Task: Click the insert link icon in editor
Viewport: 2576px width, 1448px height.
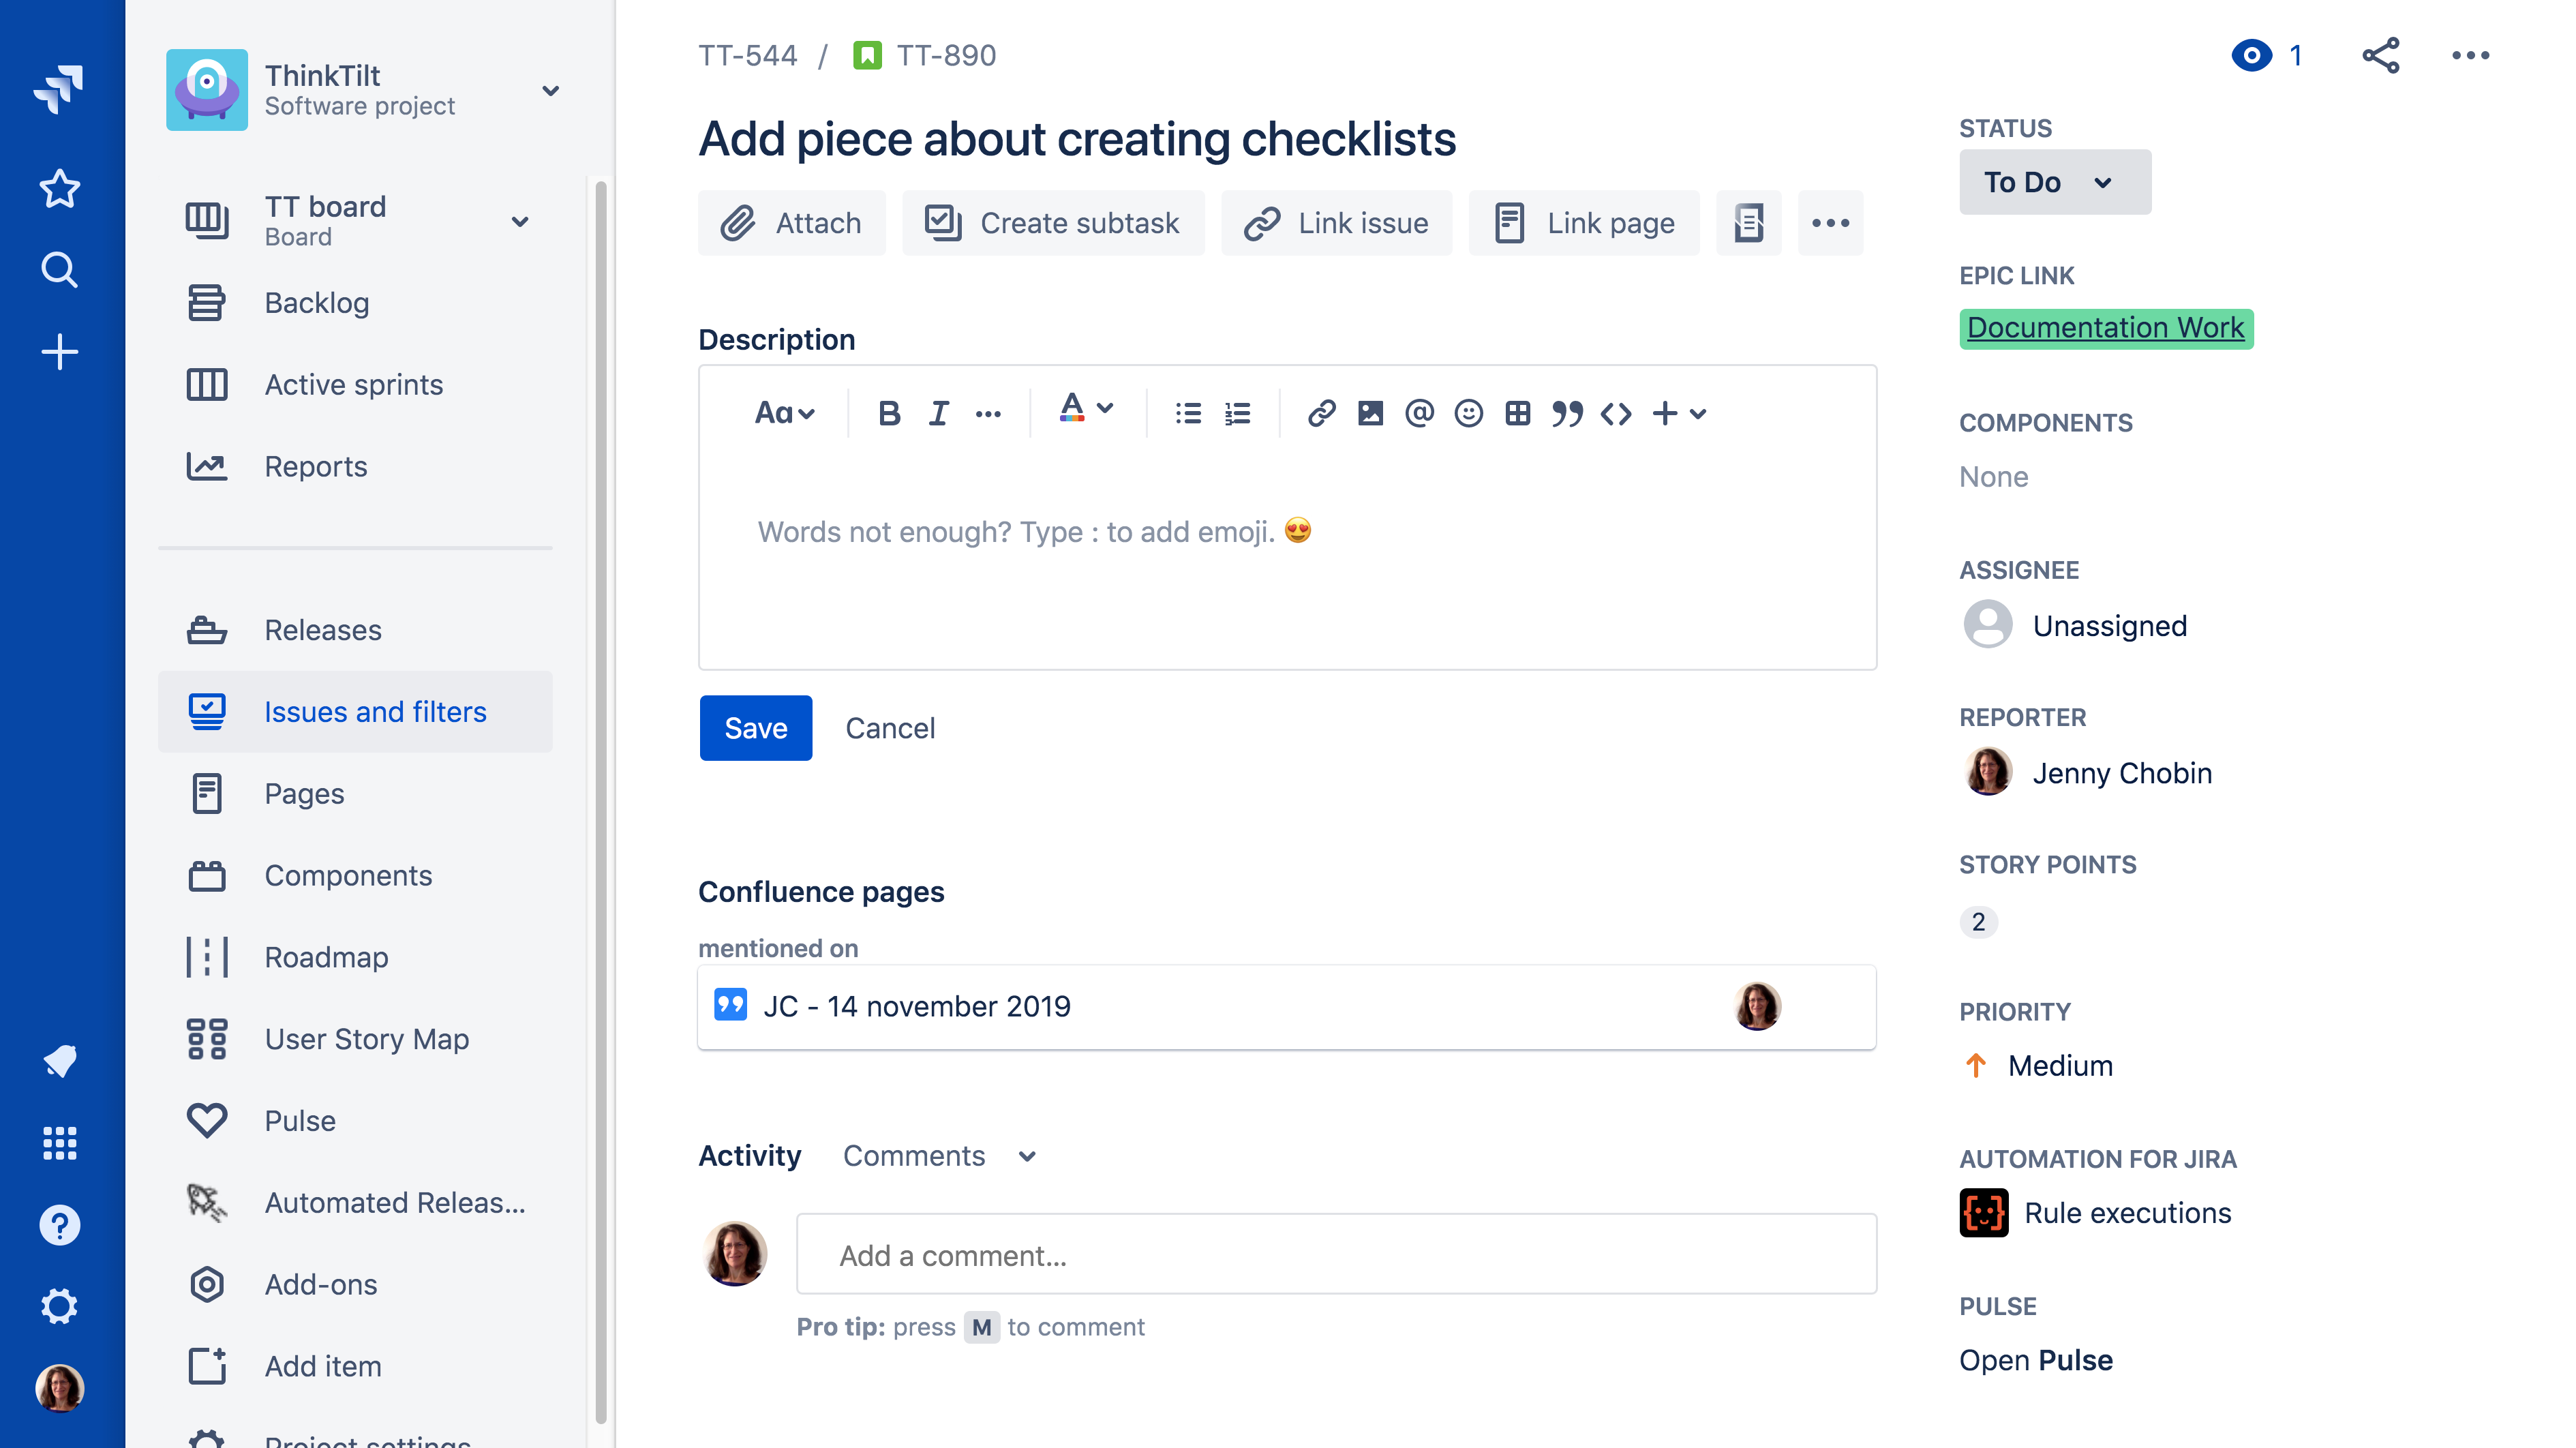Action: (x=1321, y=413)
